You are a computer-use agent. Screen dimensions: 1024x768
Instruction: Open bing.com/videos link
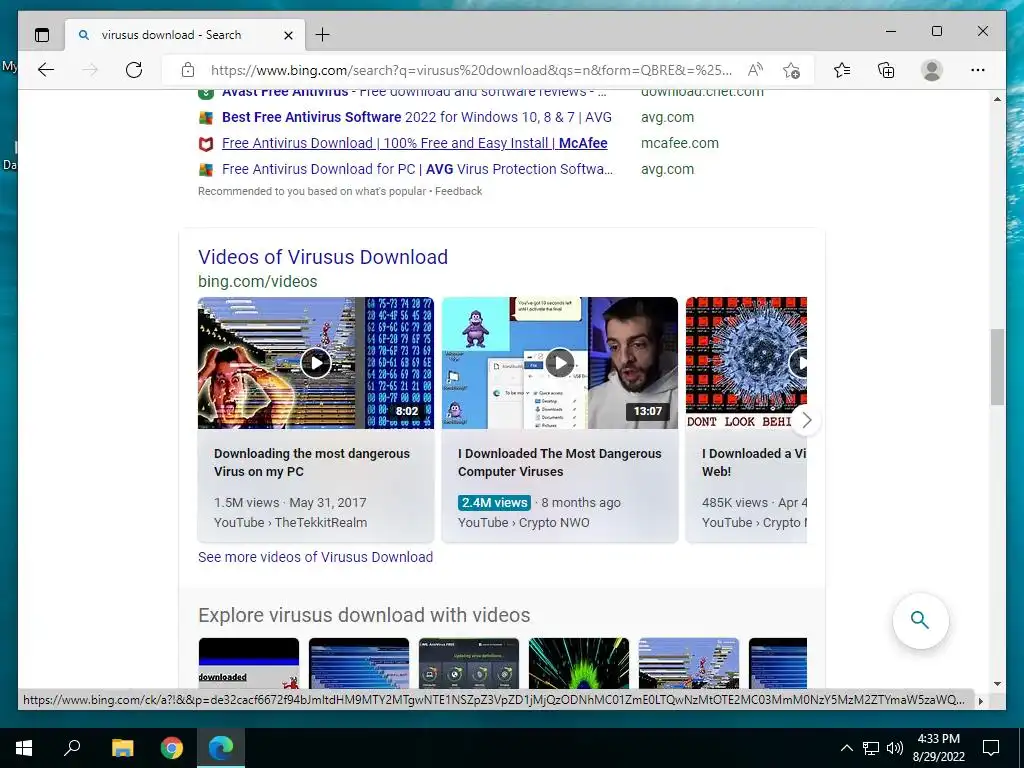257,281
